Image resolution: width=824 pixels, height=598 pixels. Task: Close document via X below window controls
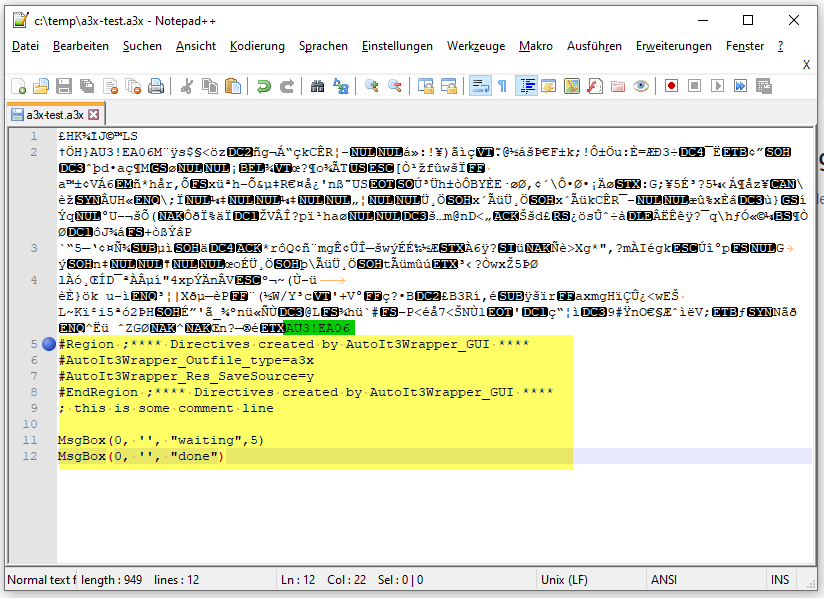pos(806,65)
